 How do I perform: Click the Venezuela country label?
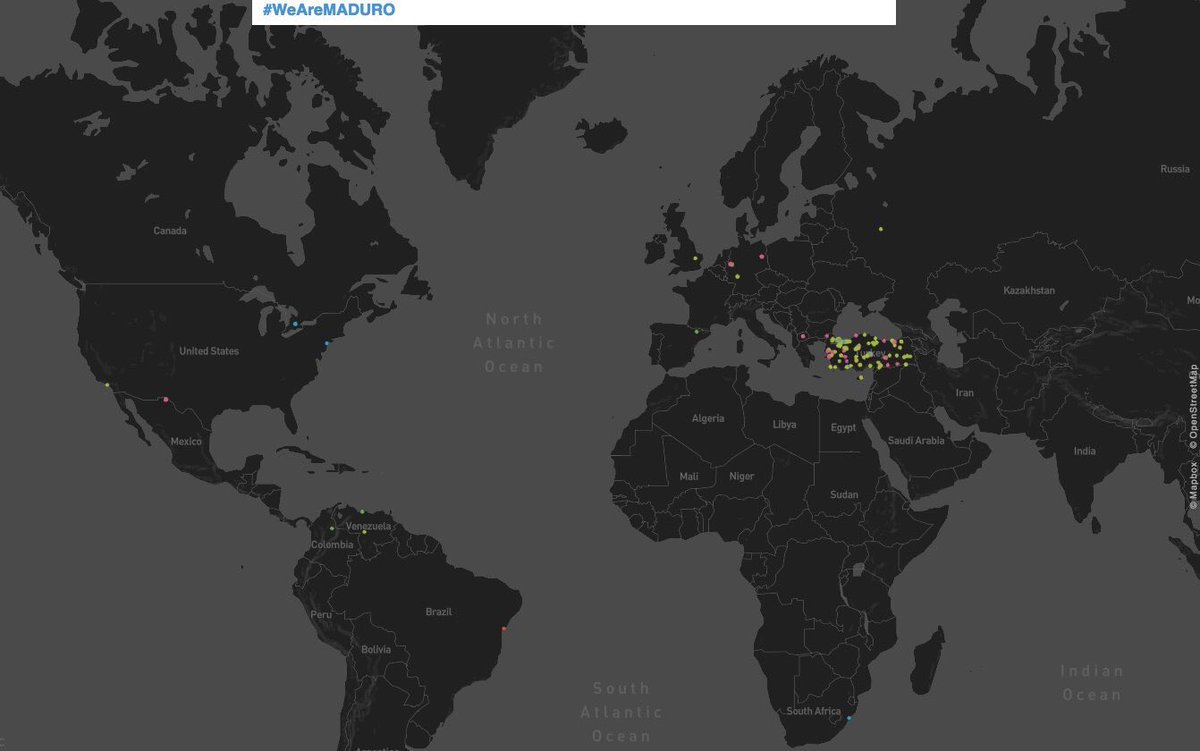[368, 526]
